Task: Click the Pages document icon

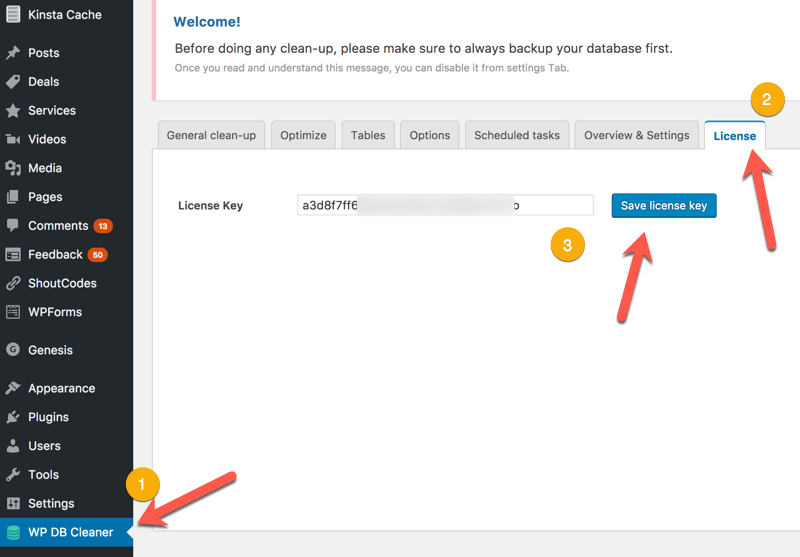Action: coord(13,197)
